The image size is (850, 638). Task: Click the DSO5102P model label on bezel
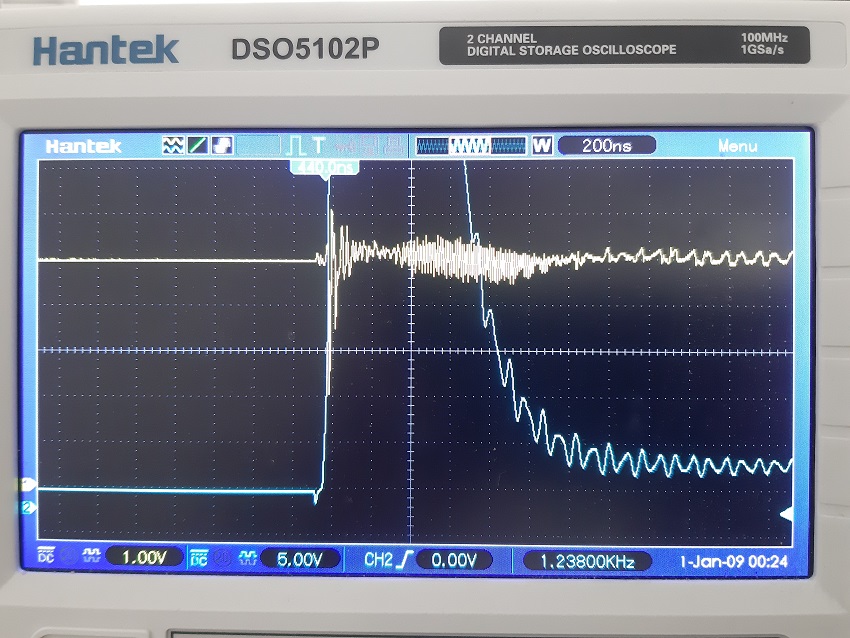click(x=305, y=49)
